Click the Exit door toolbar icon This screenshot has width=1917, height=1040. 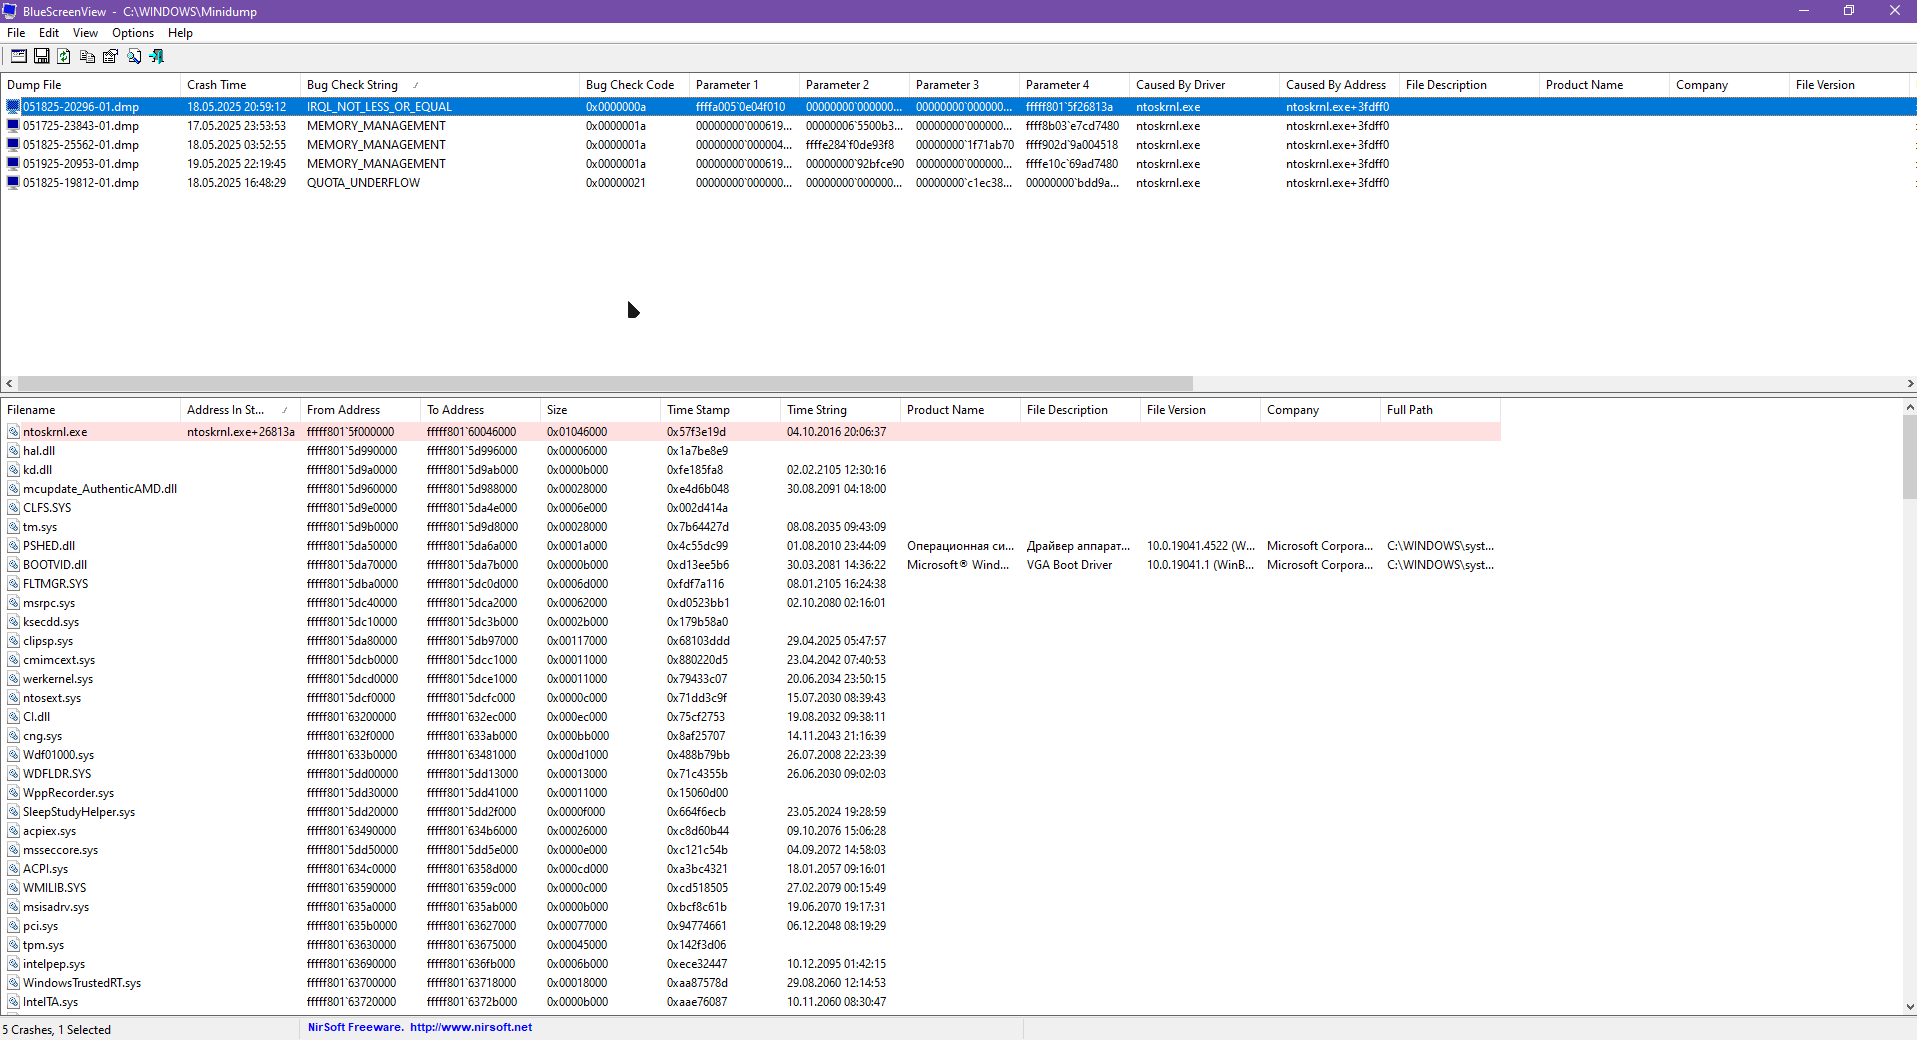click(x=157, y=56)
